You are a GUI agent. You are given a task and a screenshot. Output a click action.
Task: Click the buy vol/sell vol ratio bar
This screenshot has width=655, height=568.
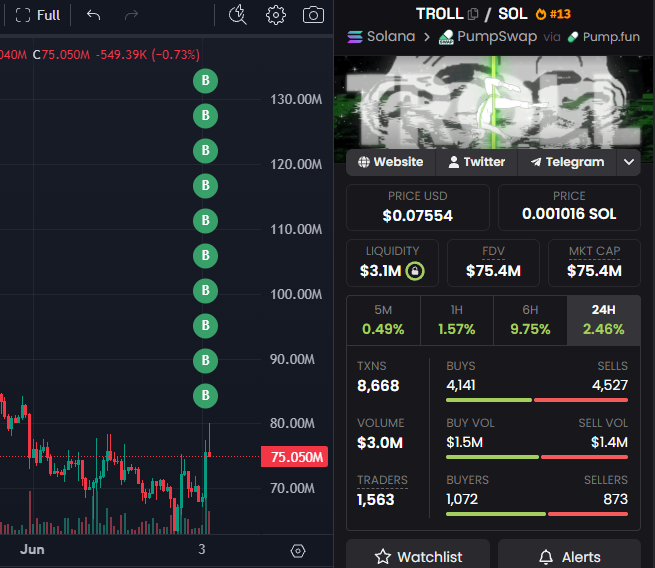tap(537, 457)
